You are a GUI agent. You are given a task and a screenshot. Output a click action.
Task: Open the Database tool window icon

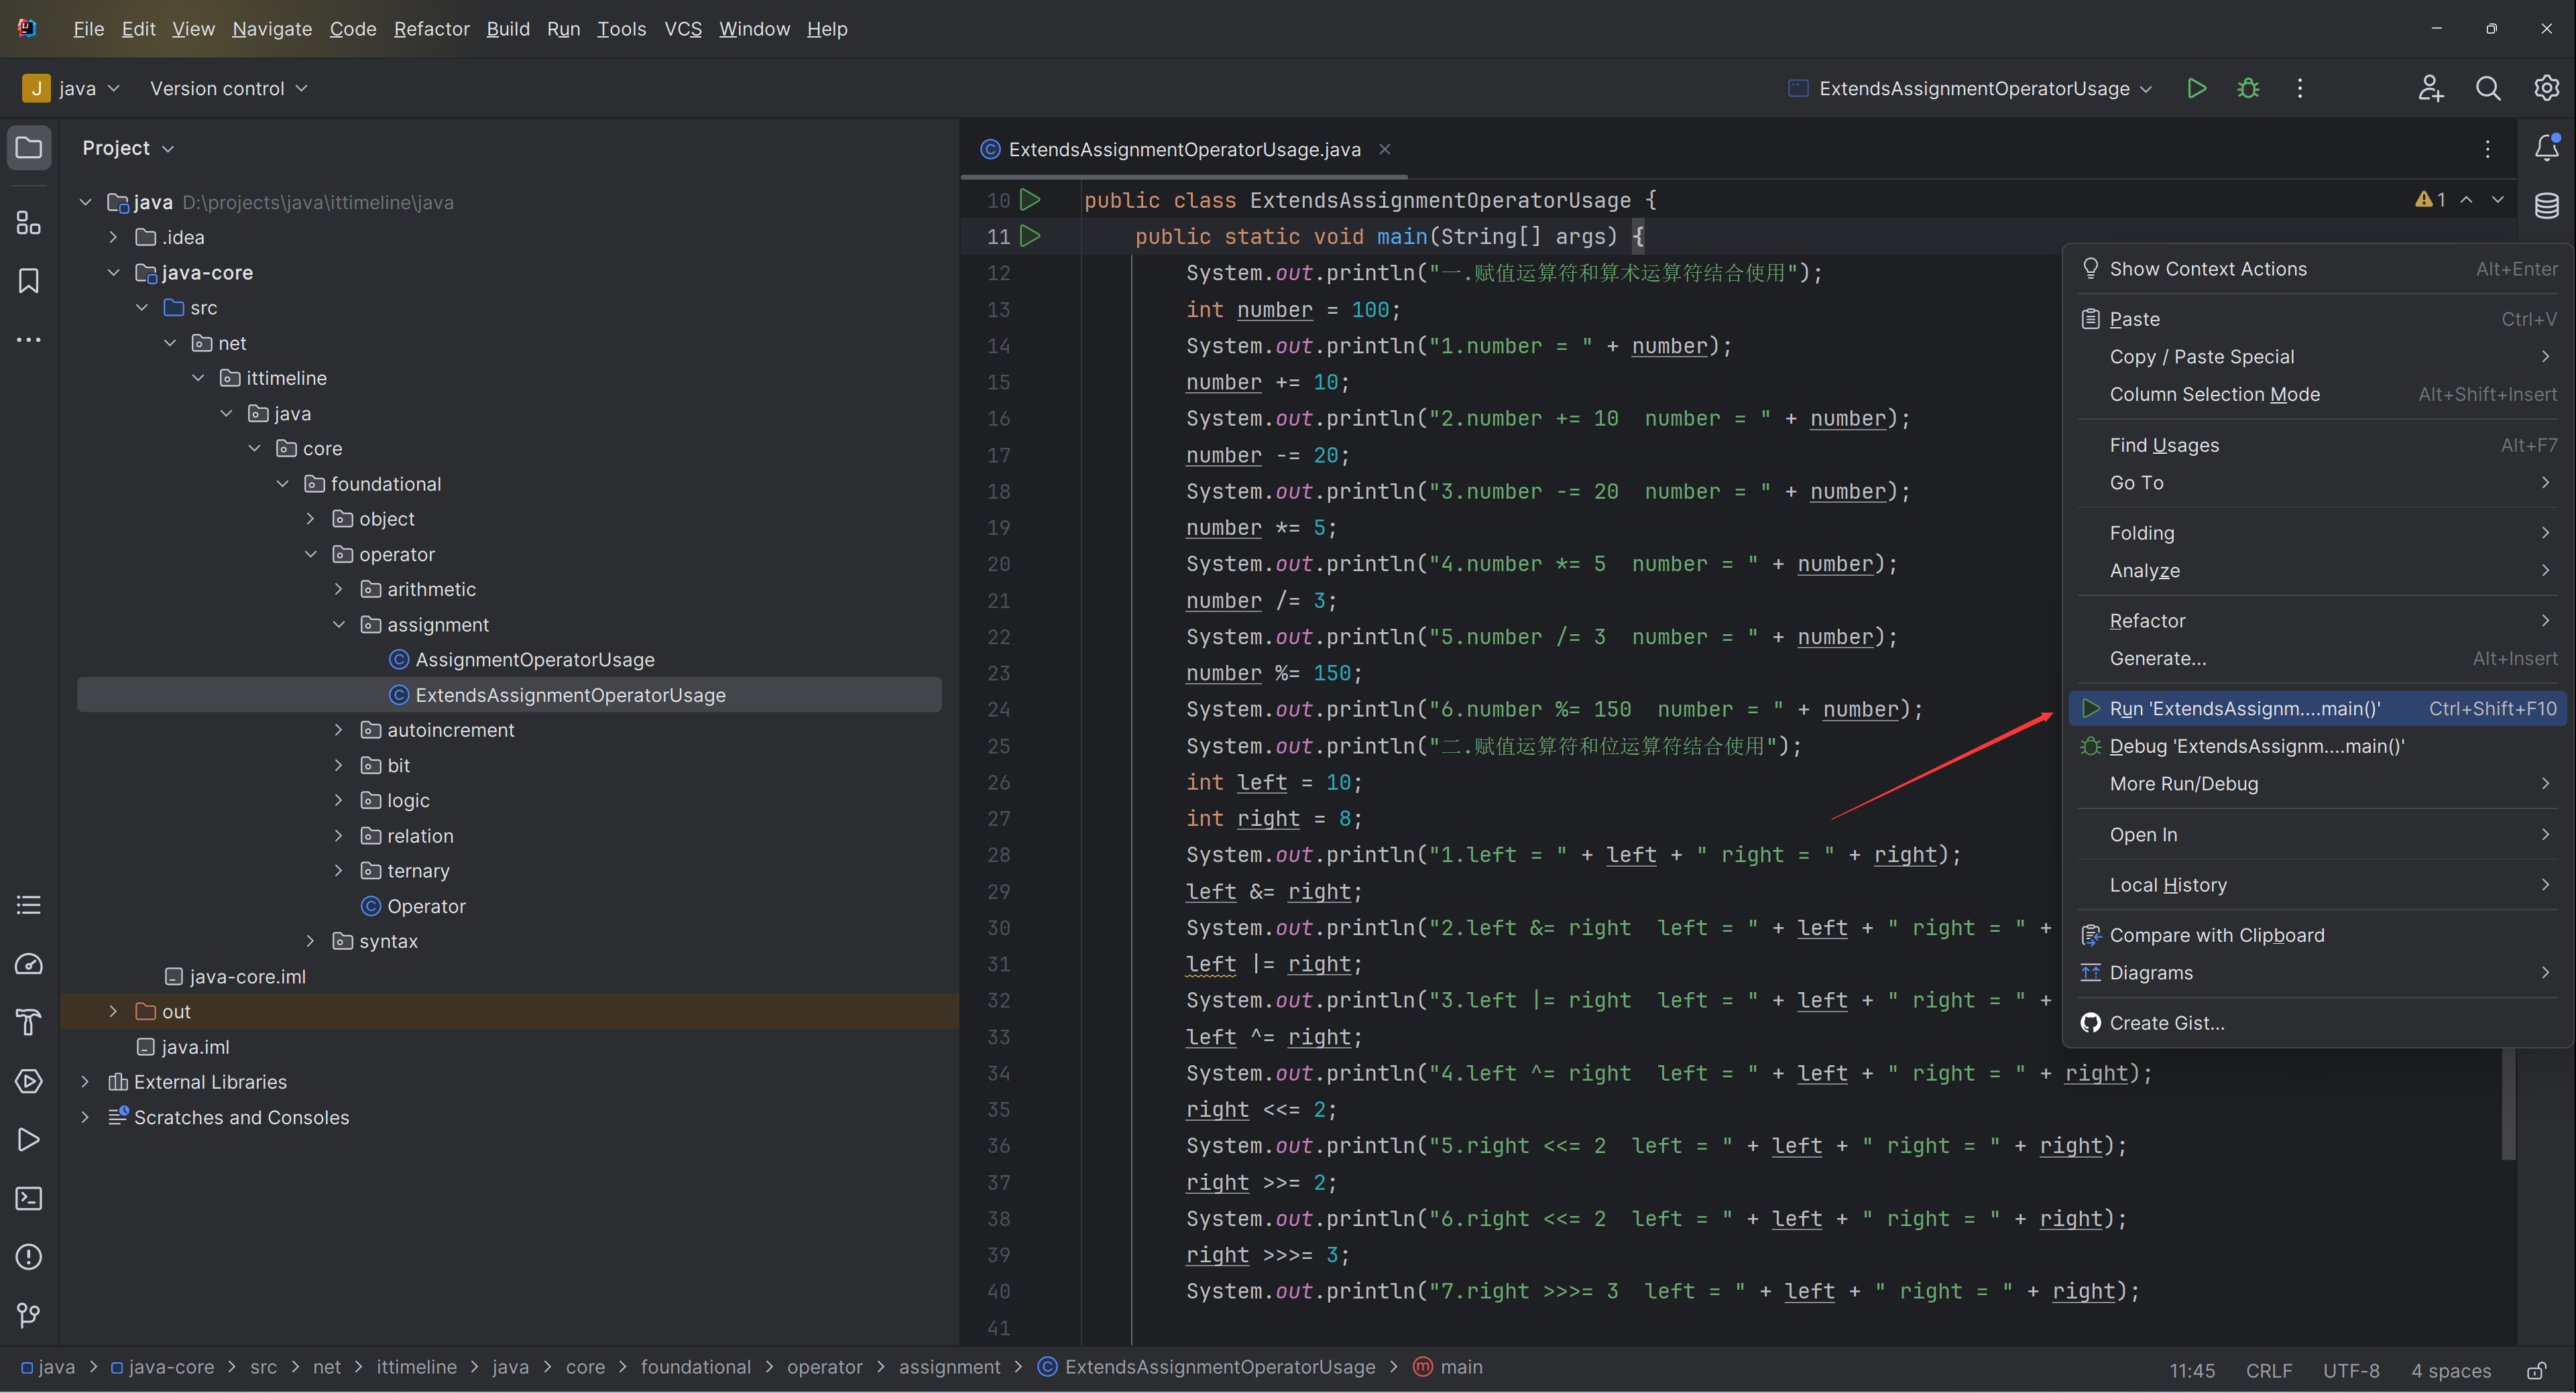(2546, 206)
